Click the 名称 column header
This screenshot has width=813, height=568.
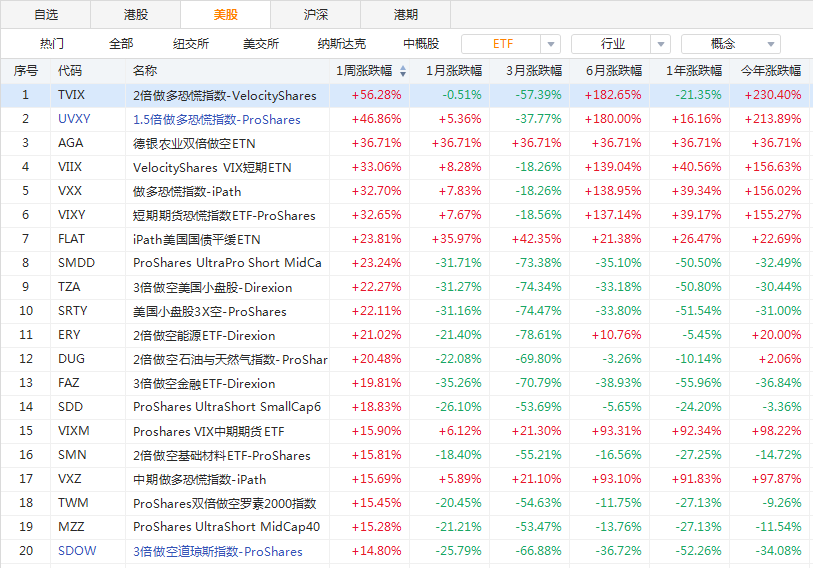(145, 71)
